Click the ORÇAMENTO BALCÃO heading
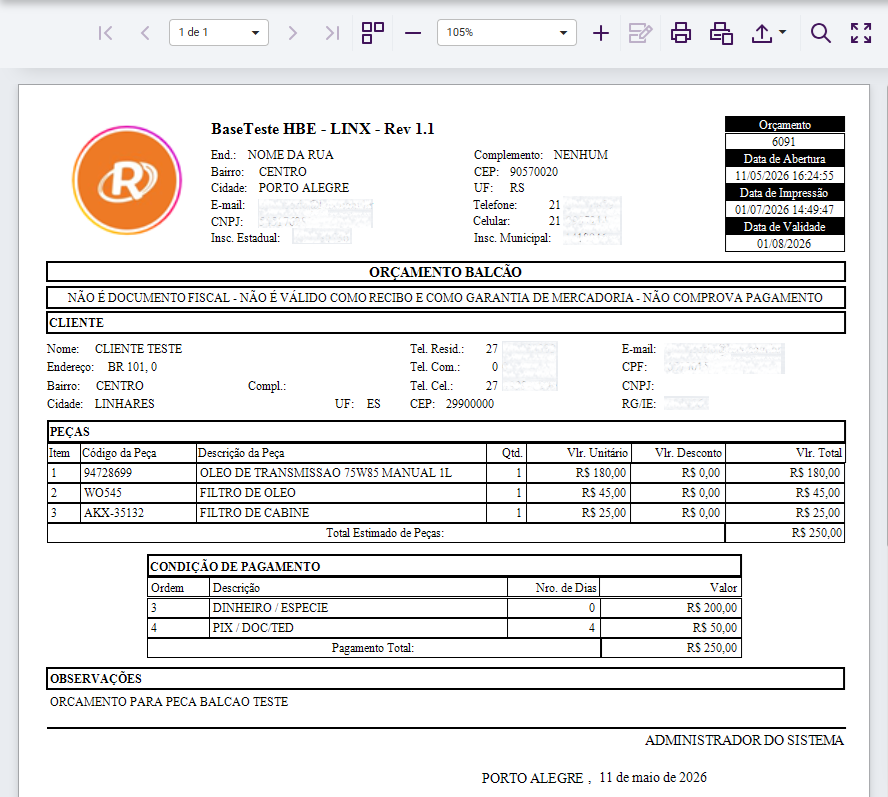The height and width of the screenshot is (797, 888). 445,272
